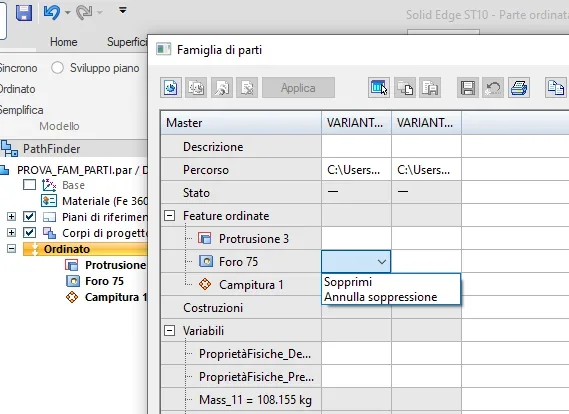Screen dimensions: 569x414
Task: Click the Master column header
Action: tap(241, 123)
